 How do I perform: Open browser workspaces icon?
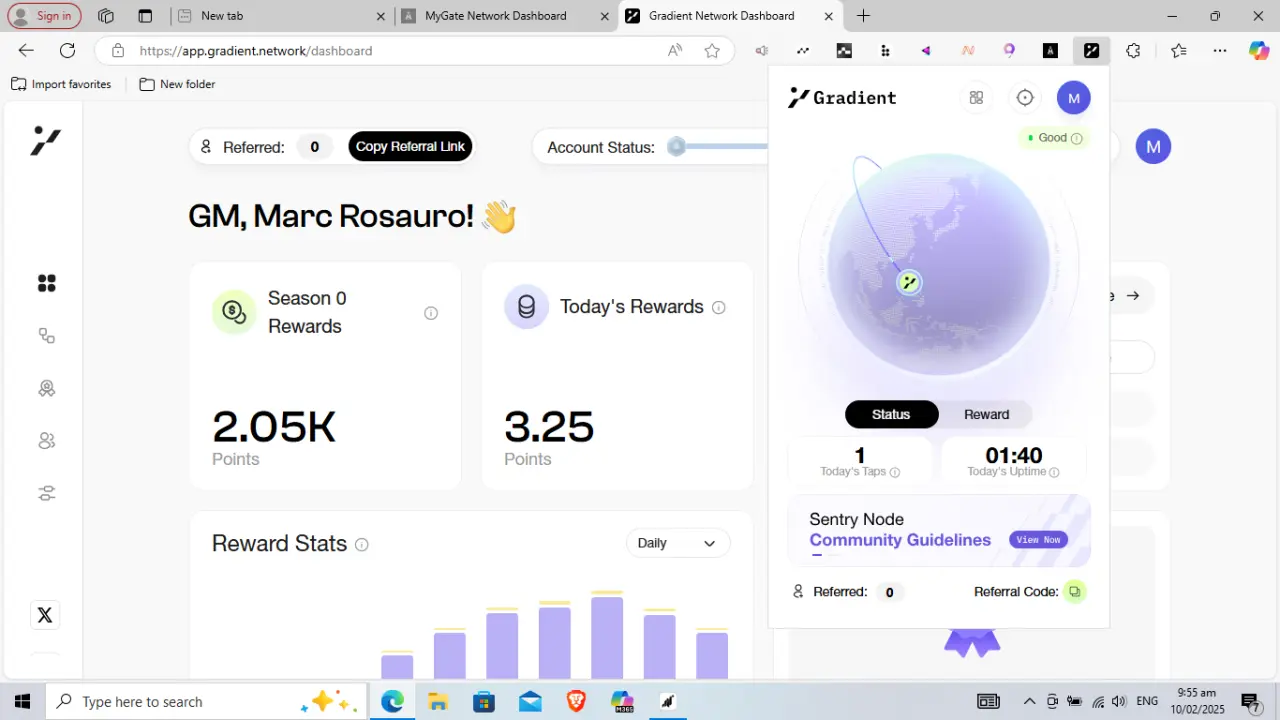click(106, 16)
